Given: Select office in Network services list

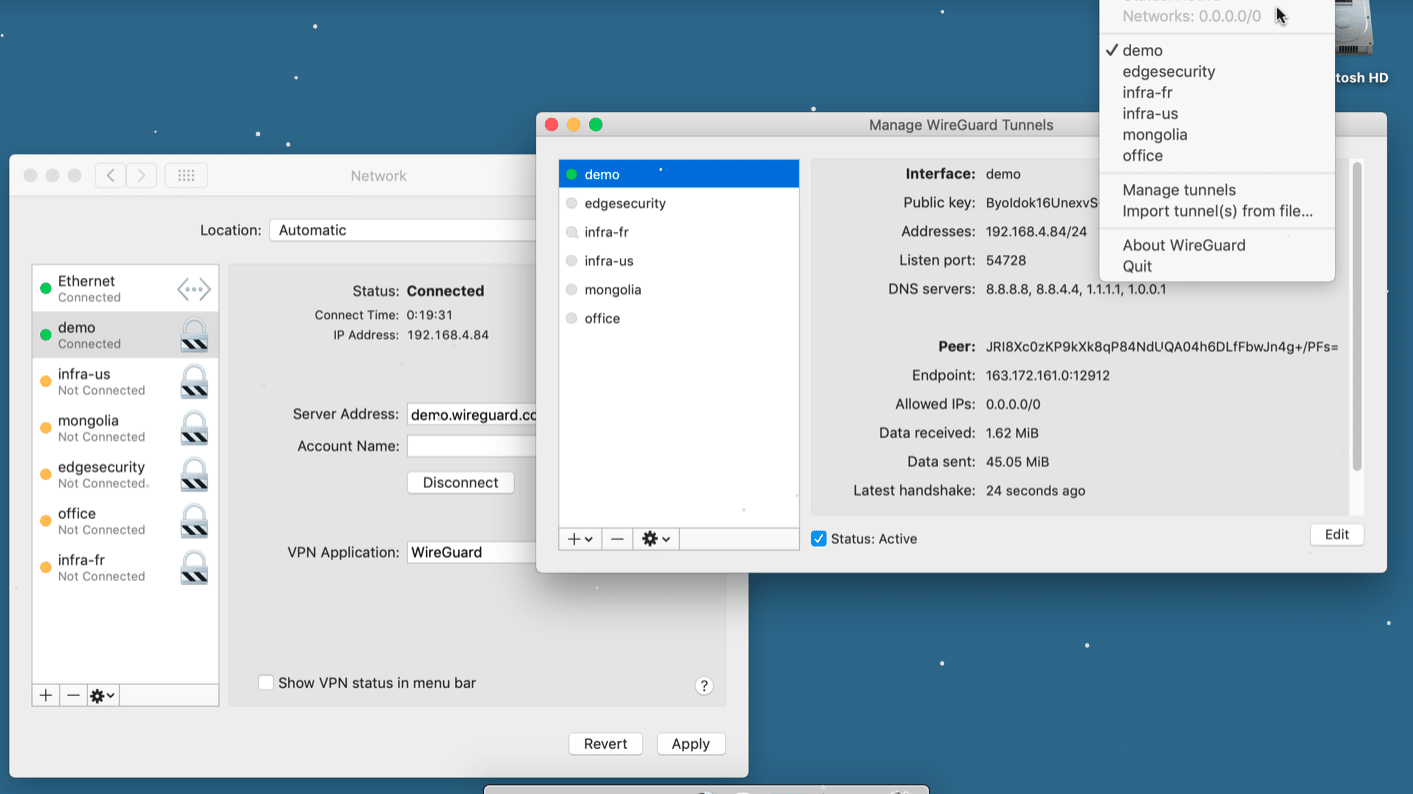Looking at the screenshot, I should pos(125,521).
